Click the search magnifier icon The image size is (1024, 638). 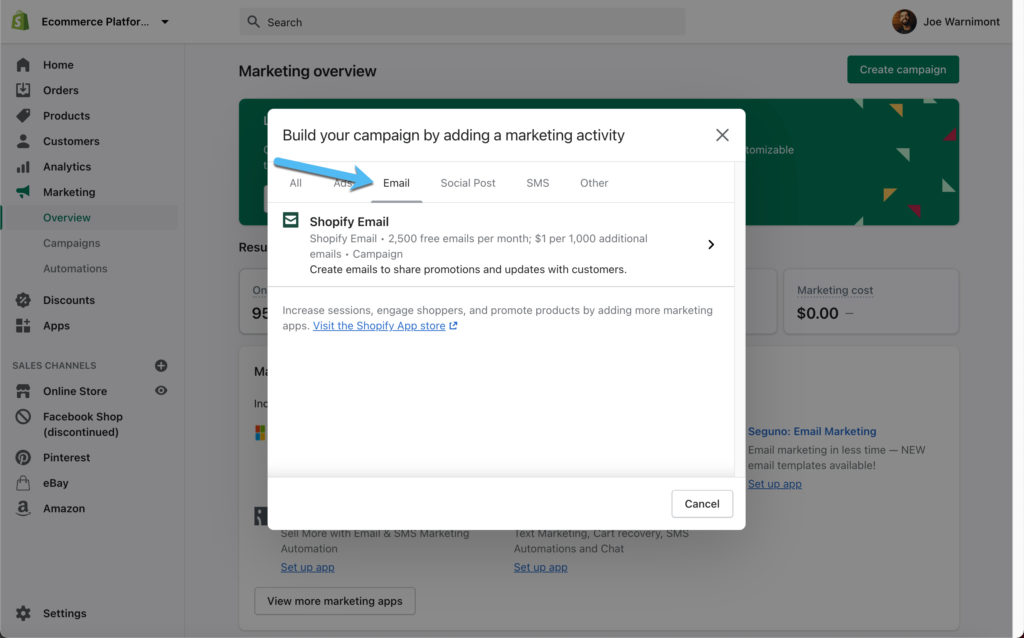tap(253, 22)
